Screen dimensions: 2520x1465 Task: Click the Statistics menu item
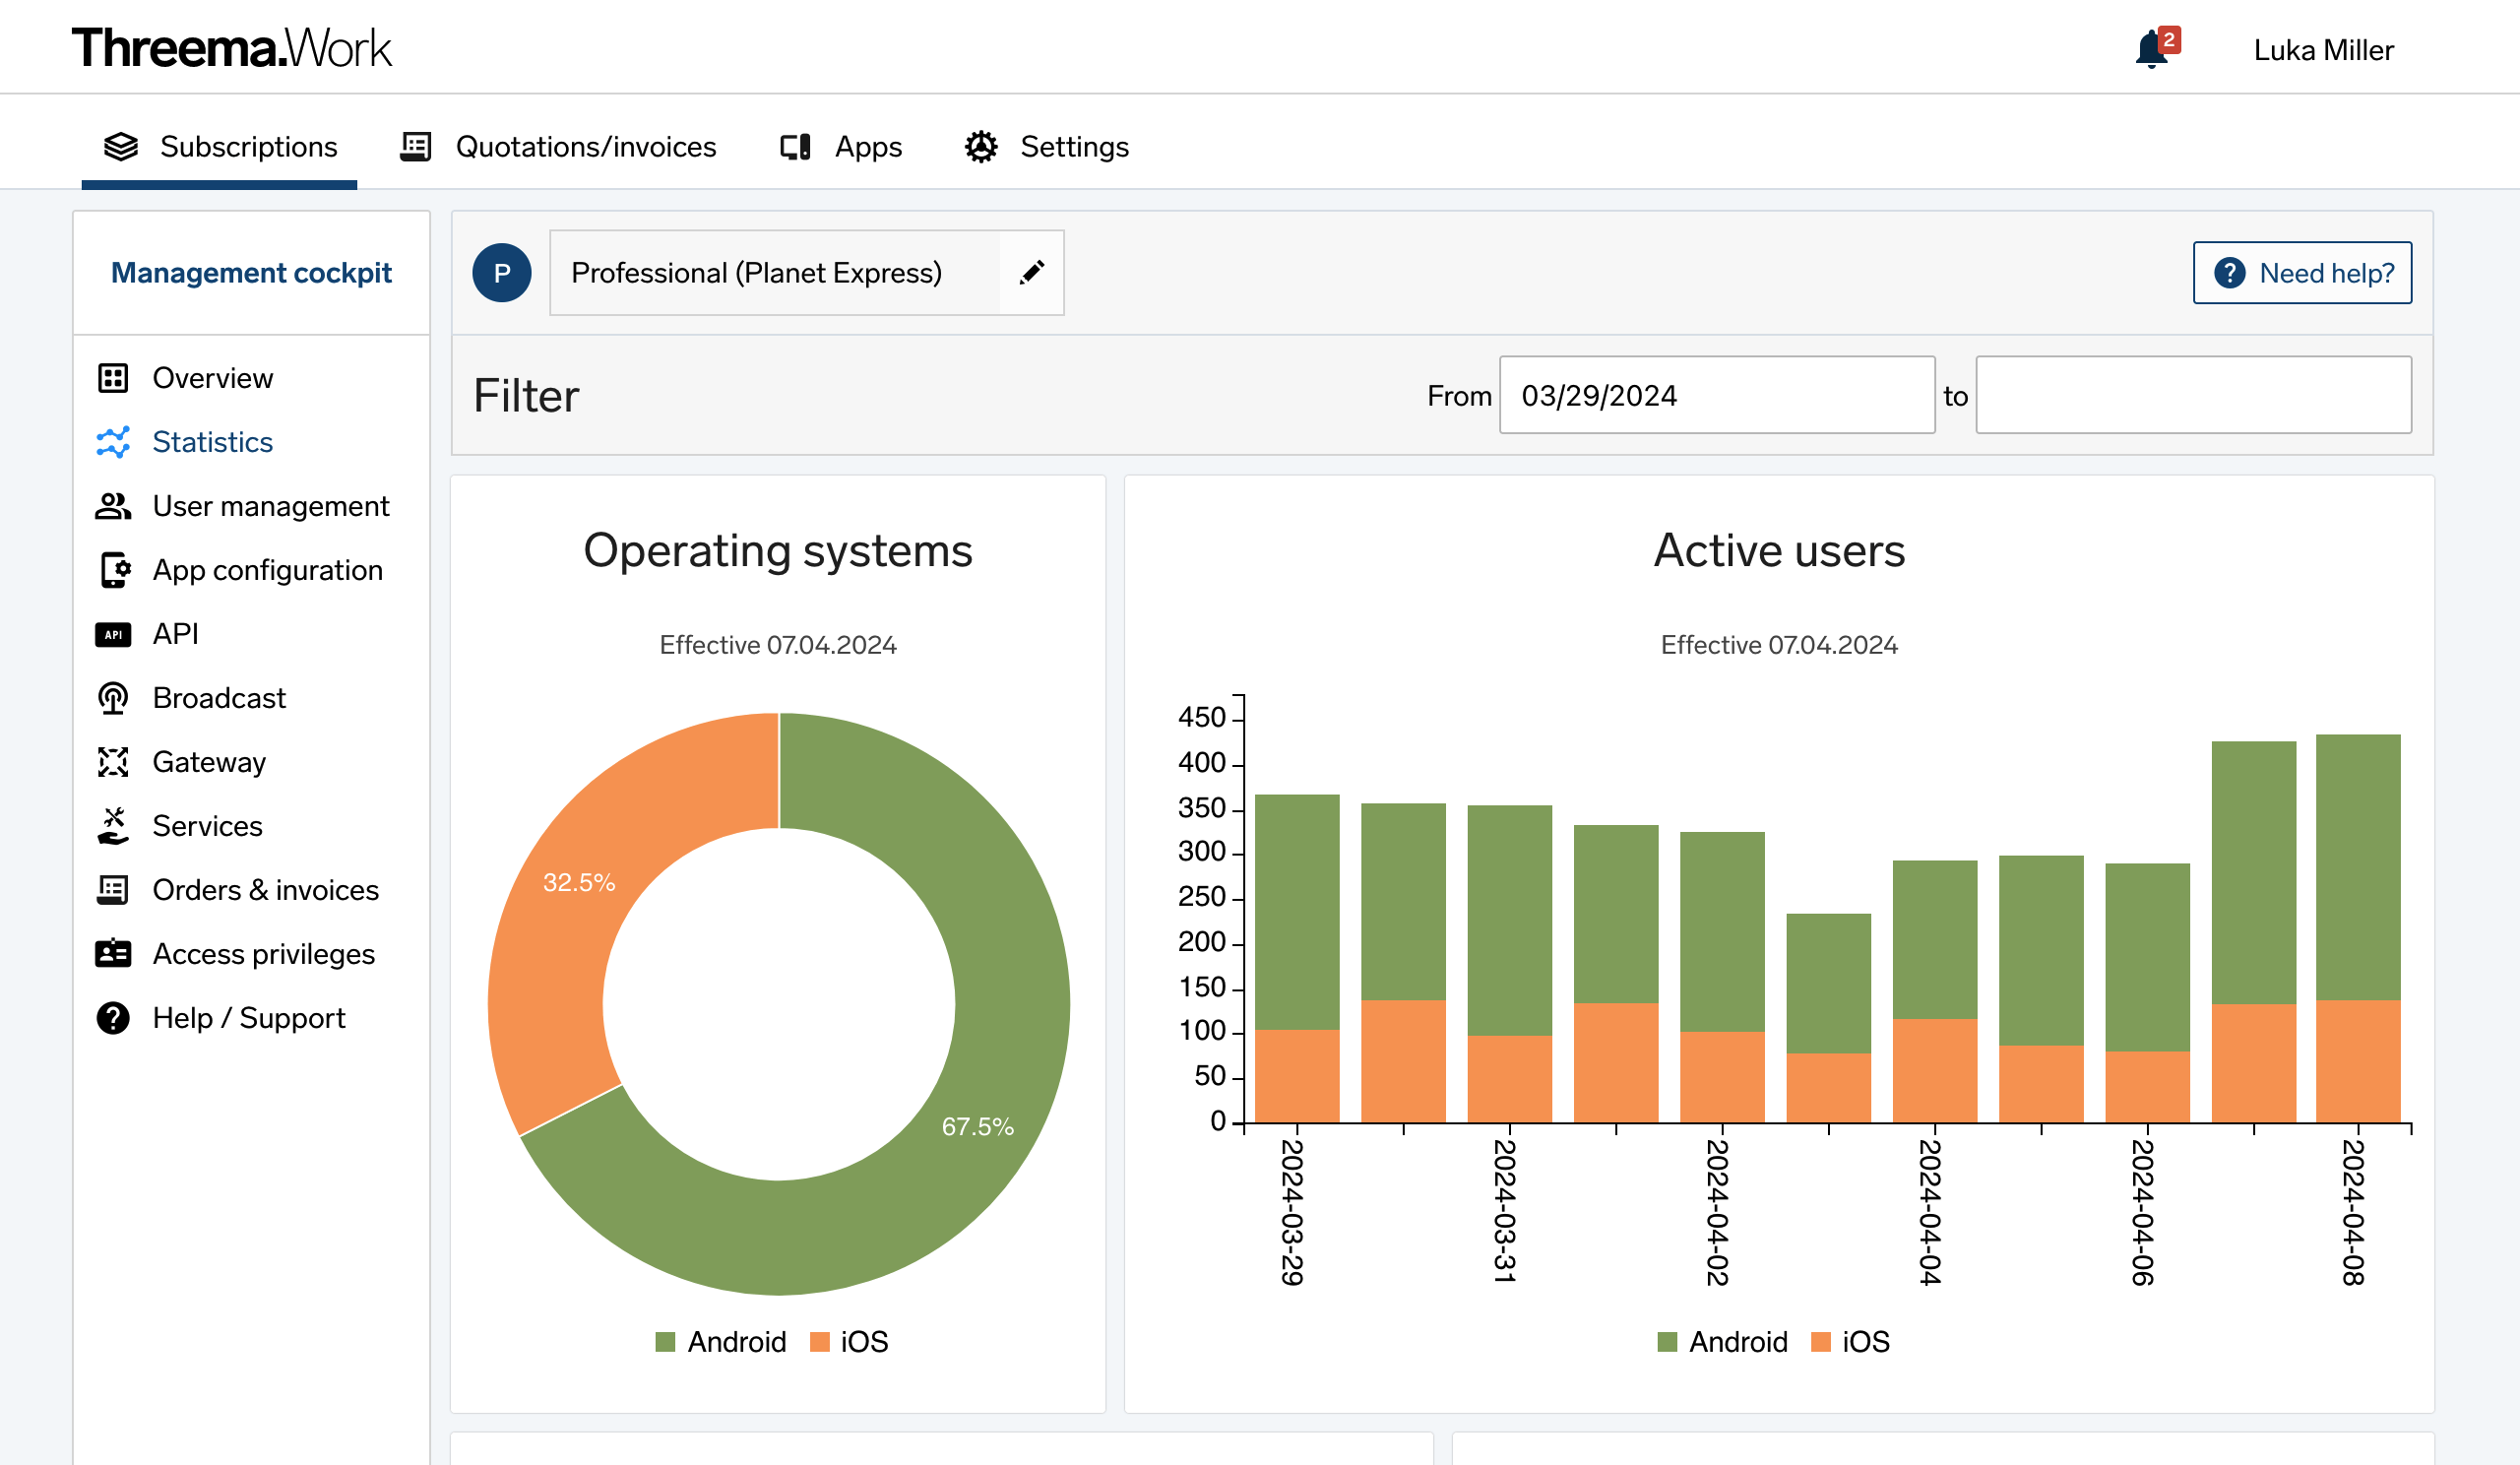[x=213, y=441]
